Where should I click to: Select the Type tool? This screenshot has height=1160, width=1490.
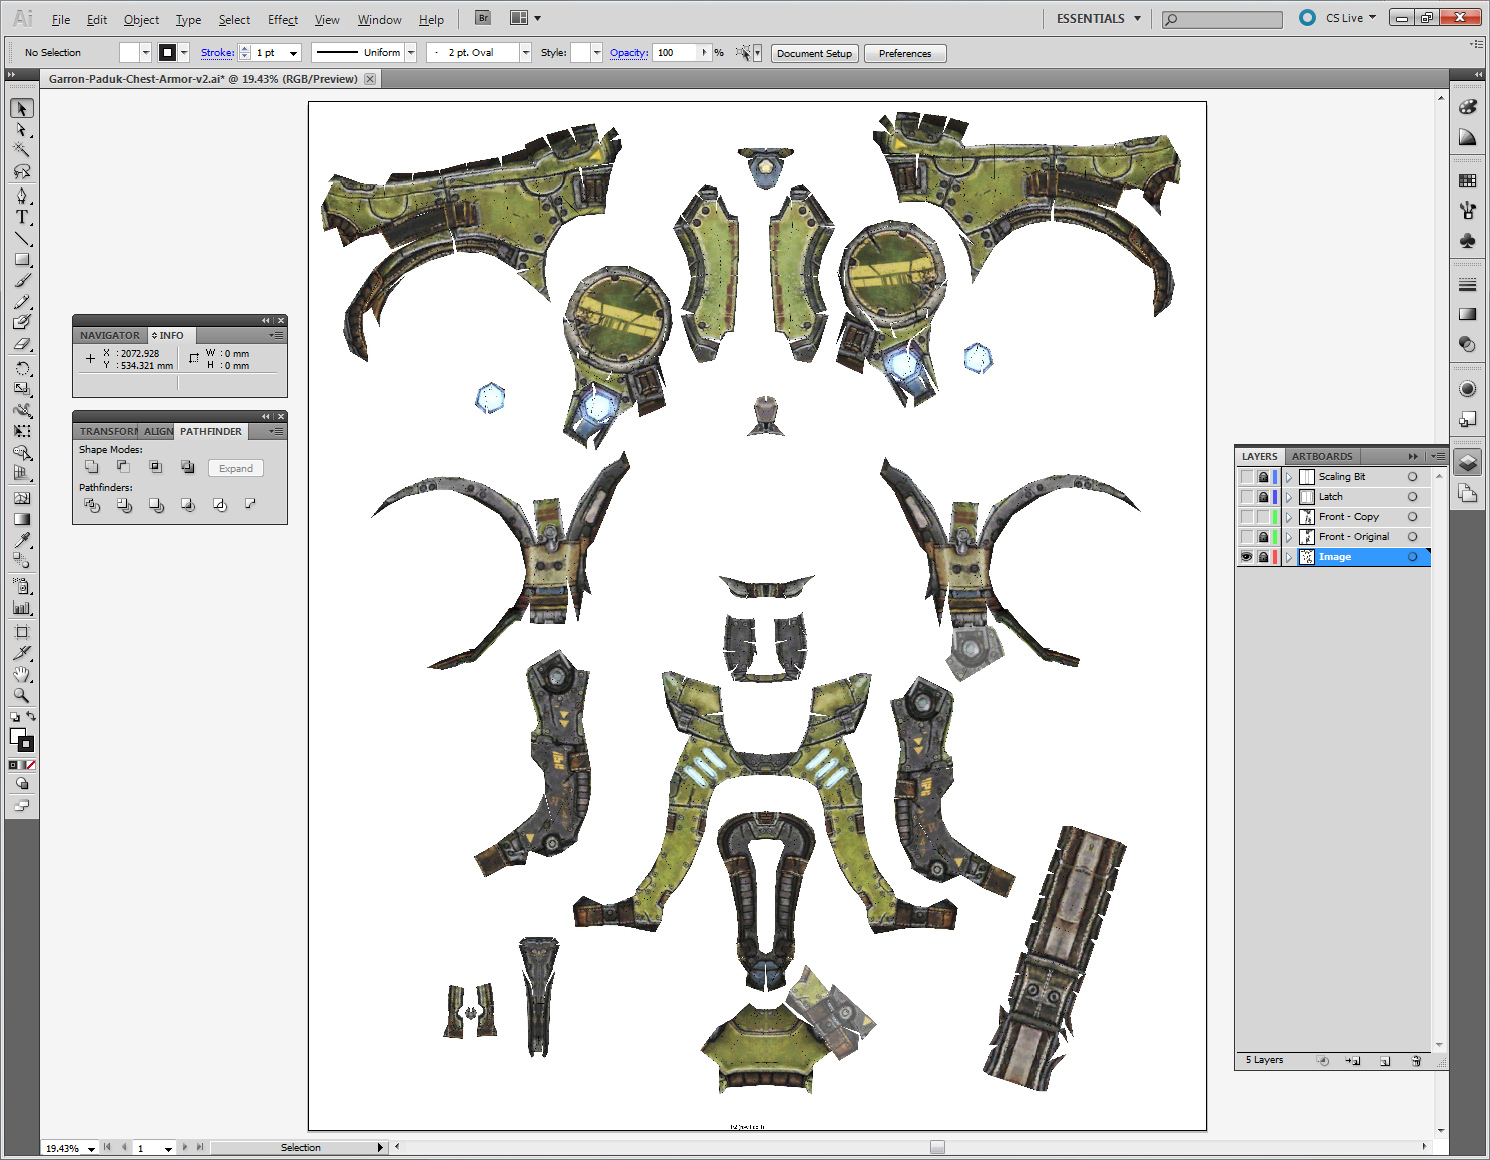21,216
